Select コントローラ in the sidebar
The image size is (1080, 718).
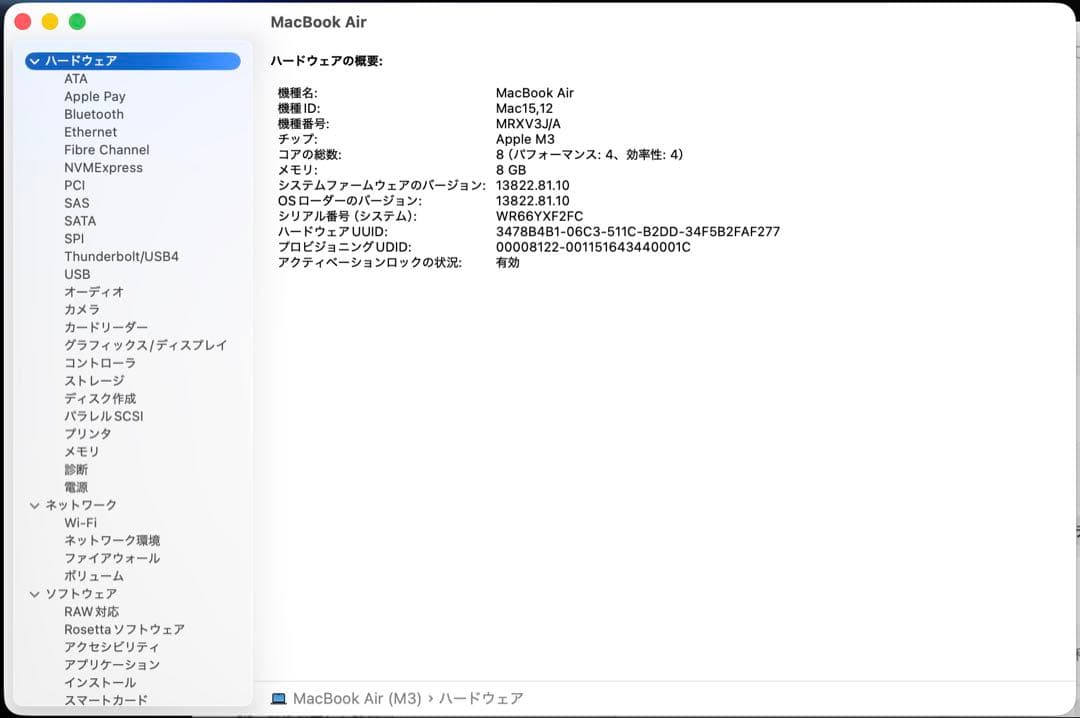coord(100,363)
